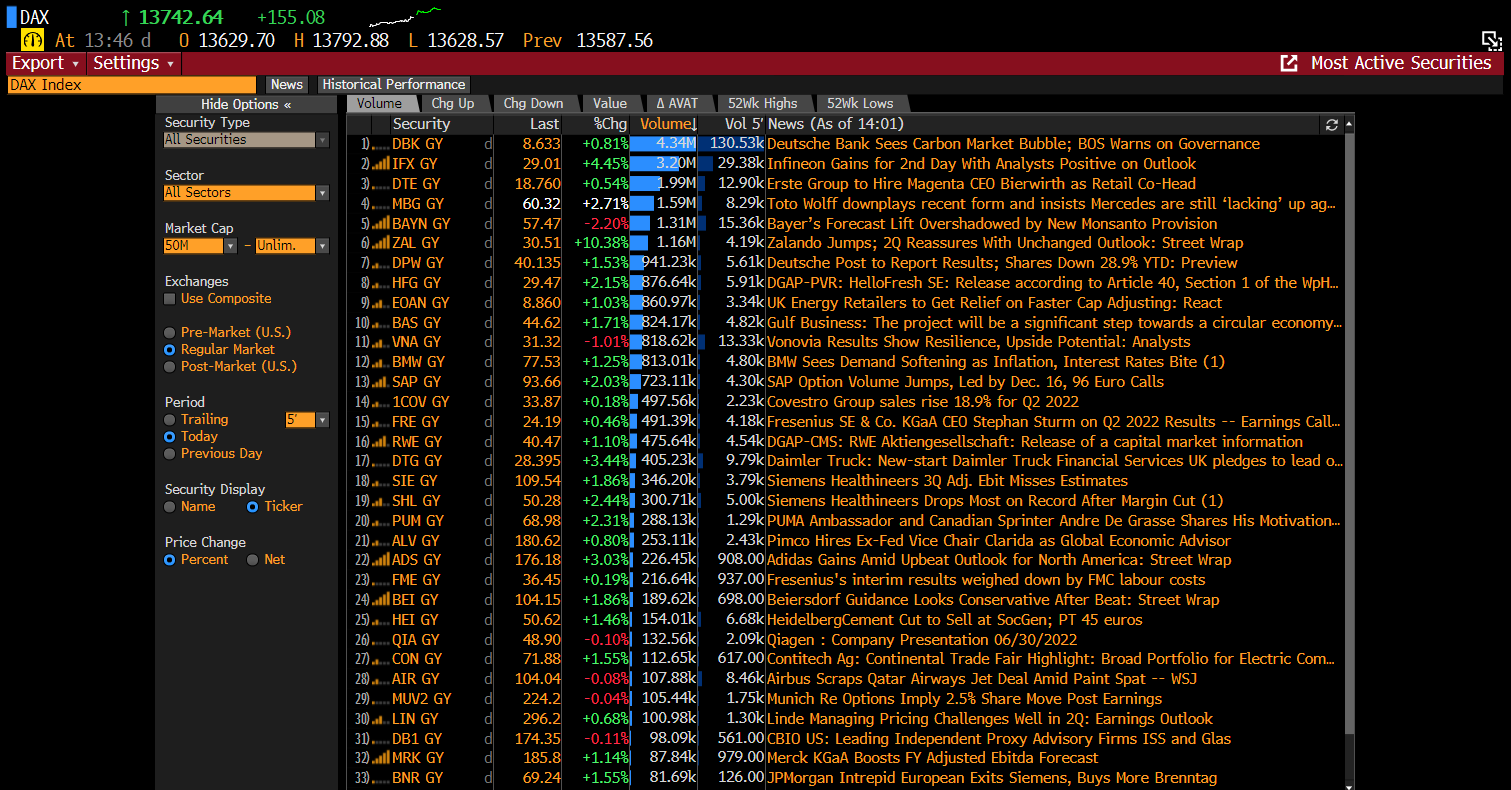This screenshot has width=1511, height=790.
Task: Click the yellow clock delay icon beside At 13:46
Action: pos(33,40)
